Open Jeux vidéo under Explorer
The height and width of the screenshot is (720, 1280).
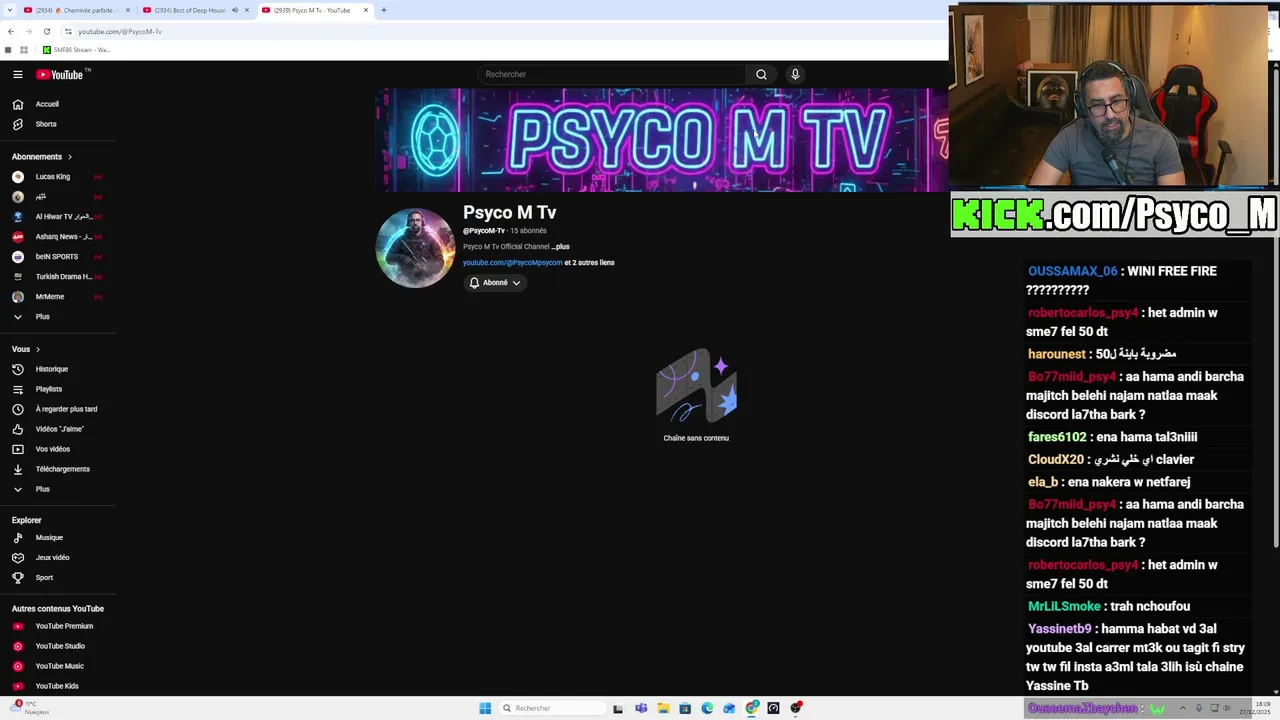(x=53, y=558)
